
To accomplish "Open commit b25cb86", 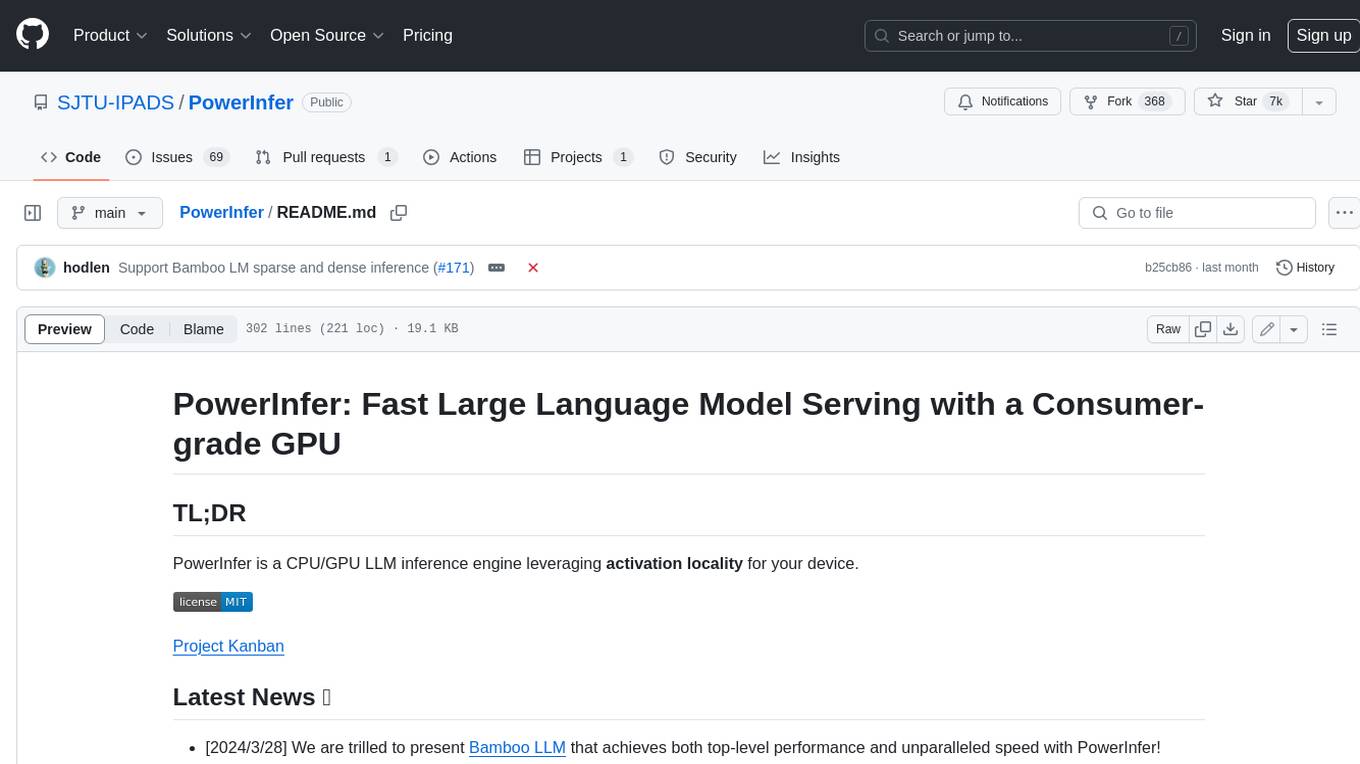I will 1168,268.
